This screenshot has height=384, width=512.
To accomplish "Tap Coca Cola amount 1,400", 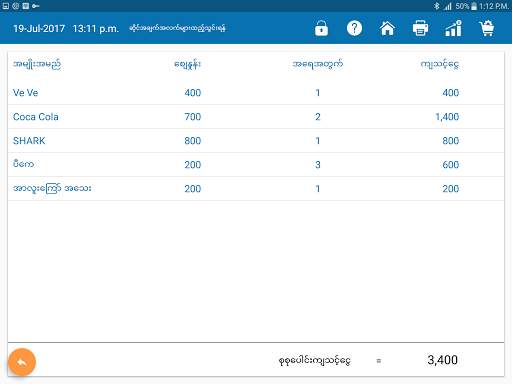I will [447, 117].
